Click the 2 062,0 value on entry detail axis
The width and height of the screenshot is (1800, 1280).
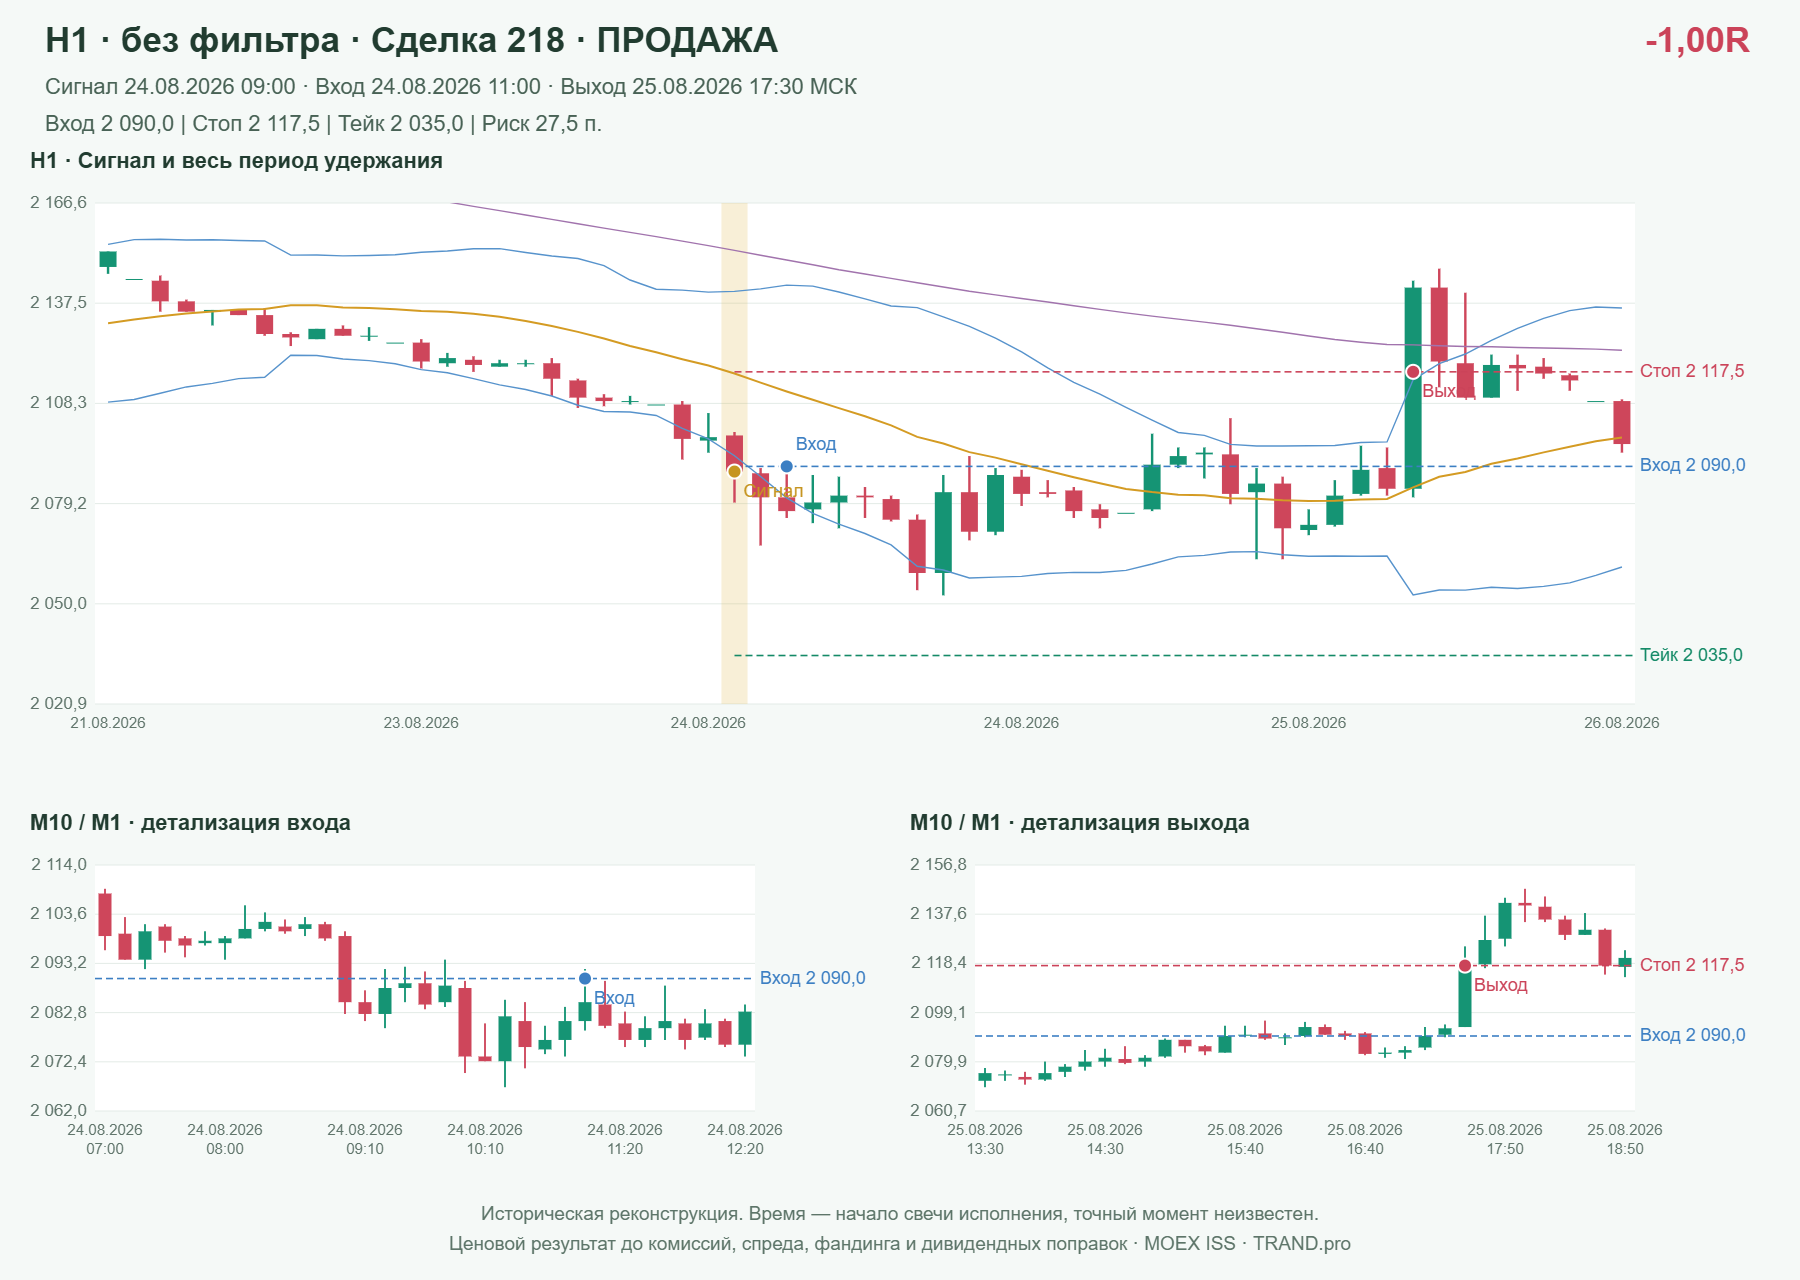pos(58,1110)
